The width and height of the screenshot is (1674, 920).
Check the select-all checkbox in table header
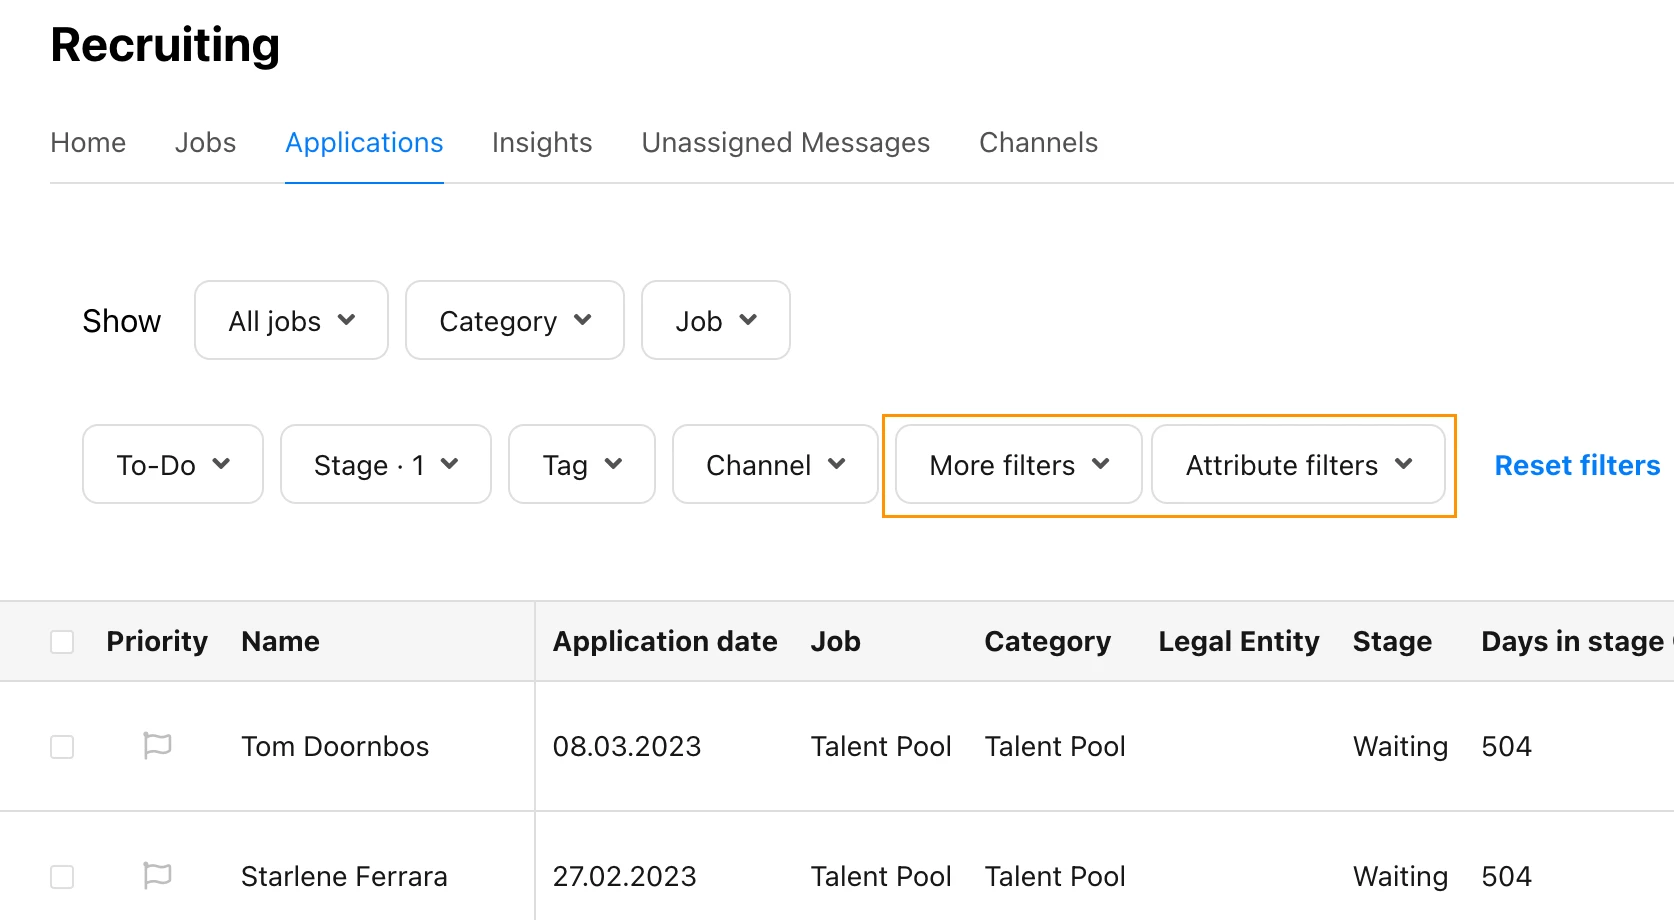click(62, 641)
